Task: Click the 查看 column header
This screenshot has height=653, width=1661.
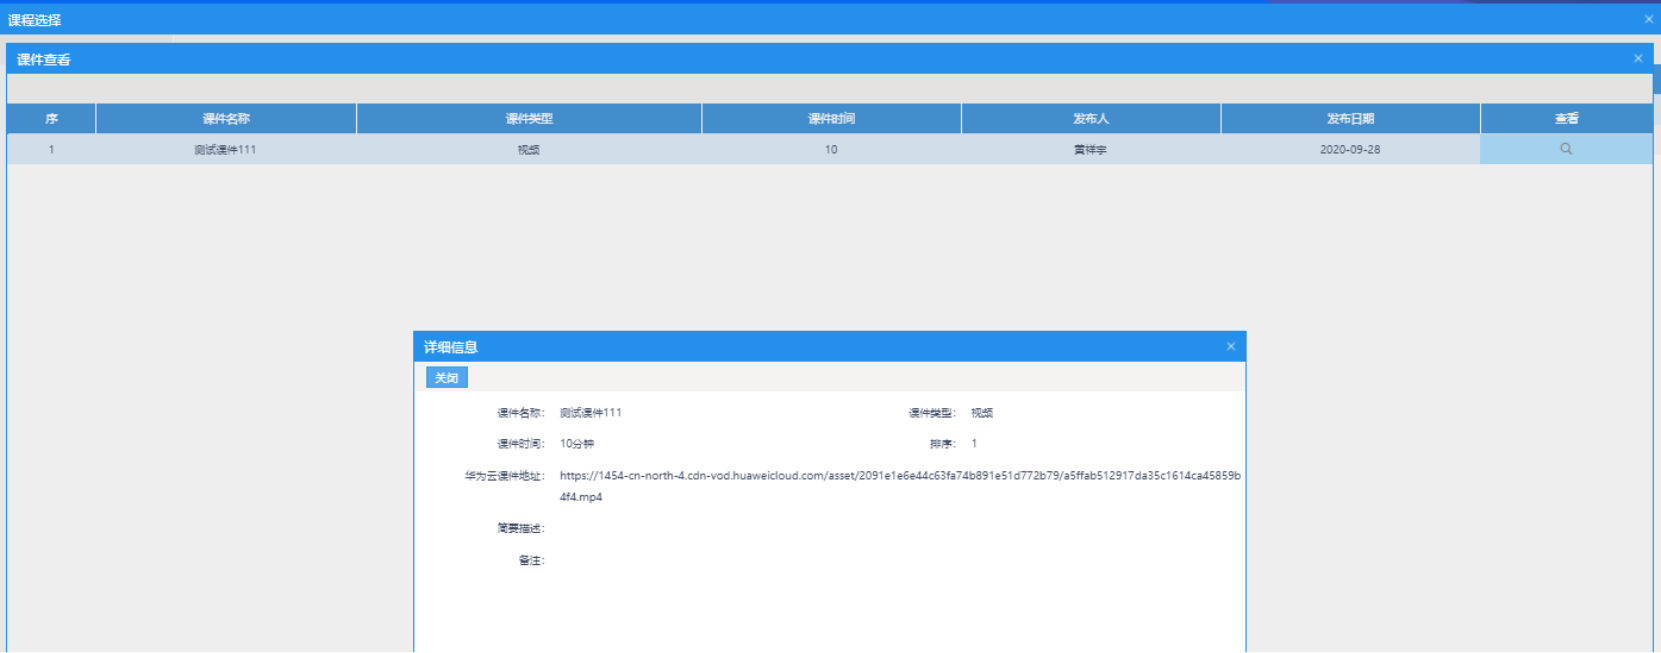Action: coord(1566,118)
